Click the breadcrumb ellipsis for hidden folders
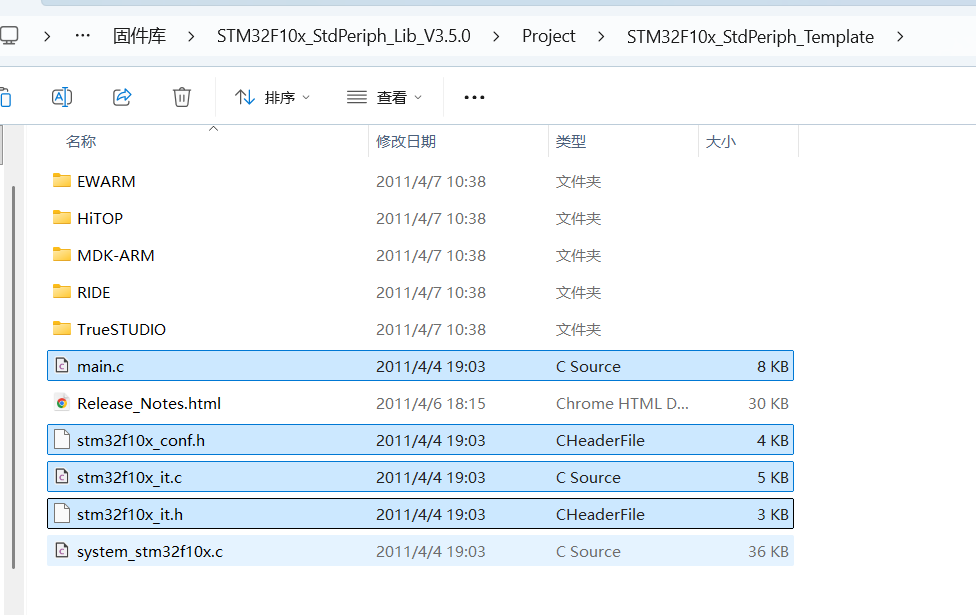 pos(82,35)
